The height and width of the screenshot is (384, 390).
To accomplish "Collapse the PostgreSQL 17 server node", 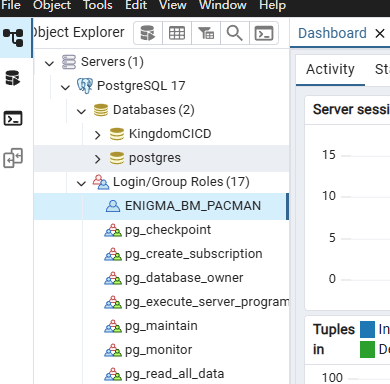I will click(x=65, y=87).
